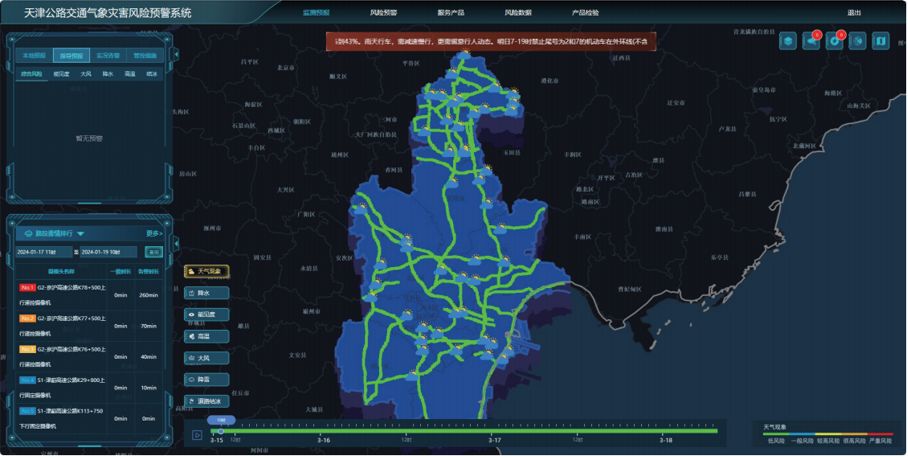Collapse the upper left panel side arrow

(176, 54)
